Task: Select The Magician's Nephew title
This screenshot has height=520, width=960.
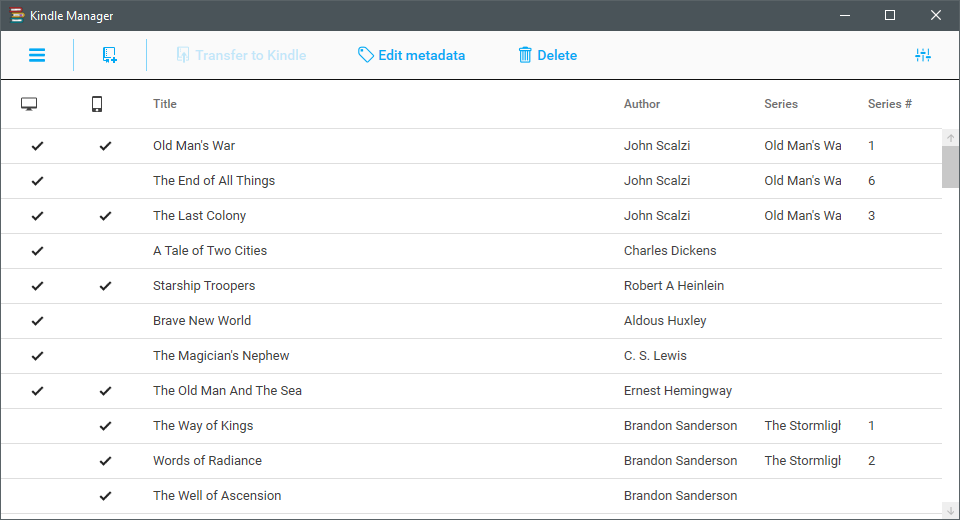Action: (221, 355)
